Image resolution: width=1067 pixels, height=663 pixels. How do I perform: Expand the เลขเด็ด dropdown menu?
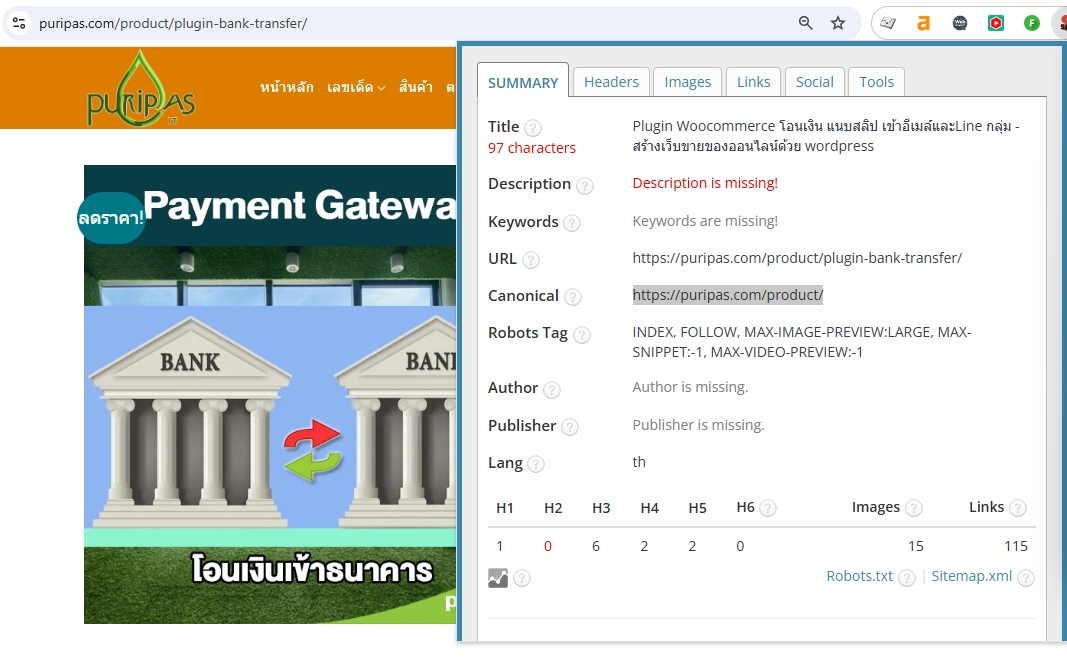tap(356, 87)
